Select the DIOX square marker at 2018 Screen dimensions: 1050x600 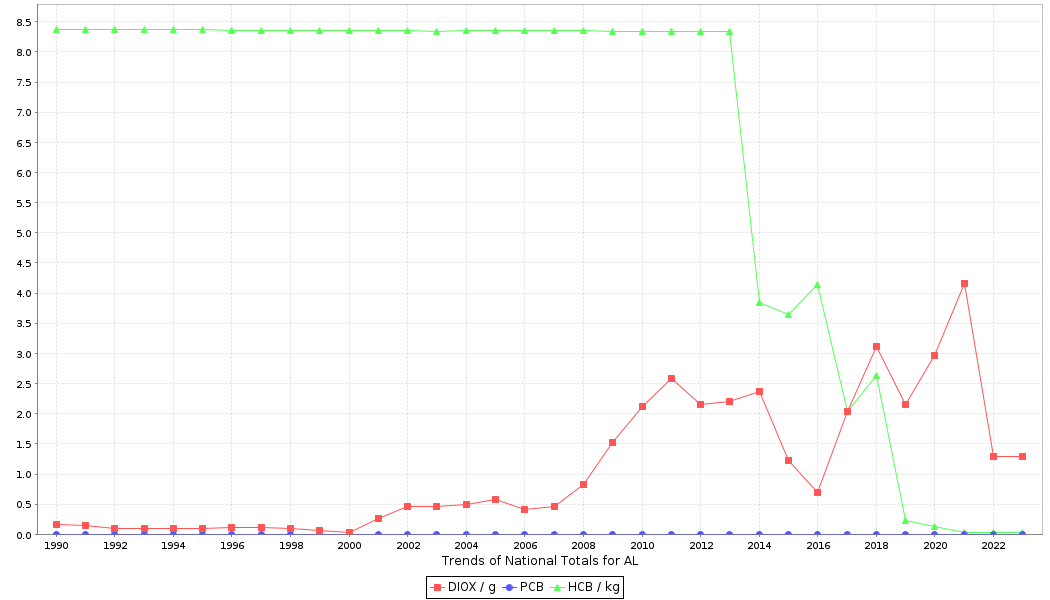pyautogui.click(x=876, y=347)
